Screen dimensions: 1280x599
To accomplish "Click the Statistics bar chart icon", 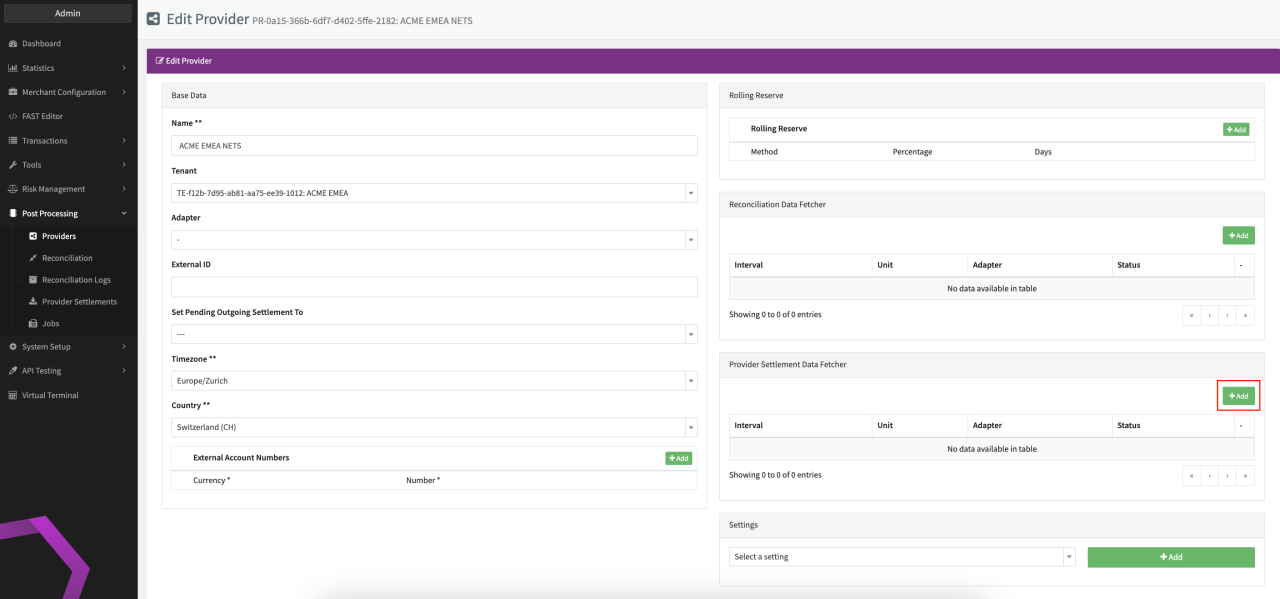I will point(13,68).
